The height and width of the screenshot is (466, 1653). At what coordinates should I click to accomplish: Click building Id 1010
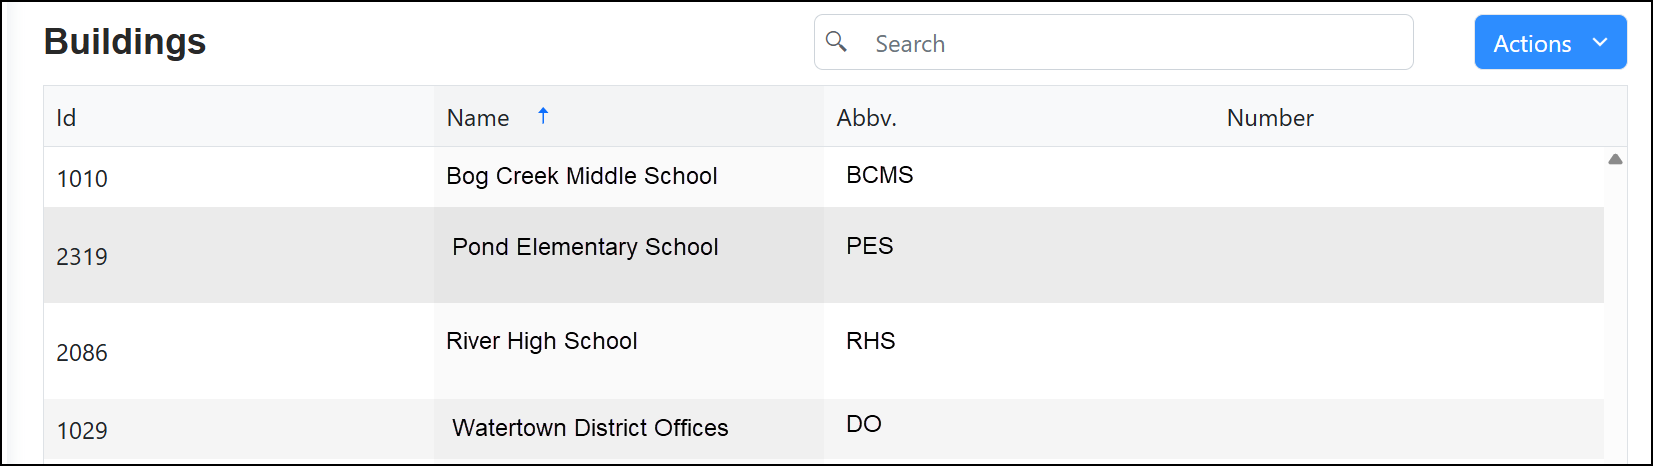click(x=82, y=179)
